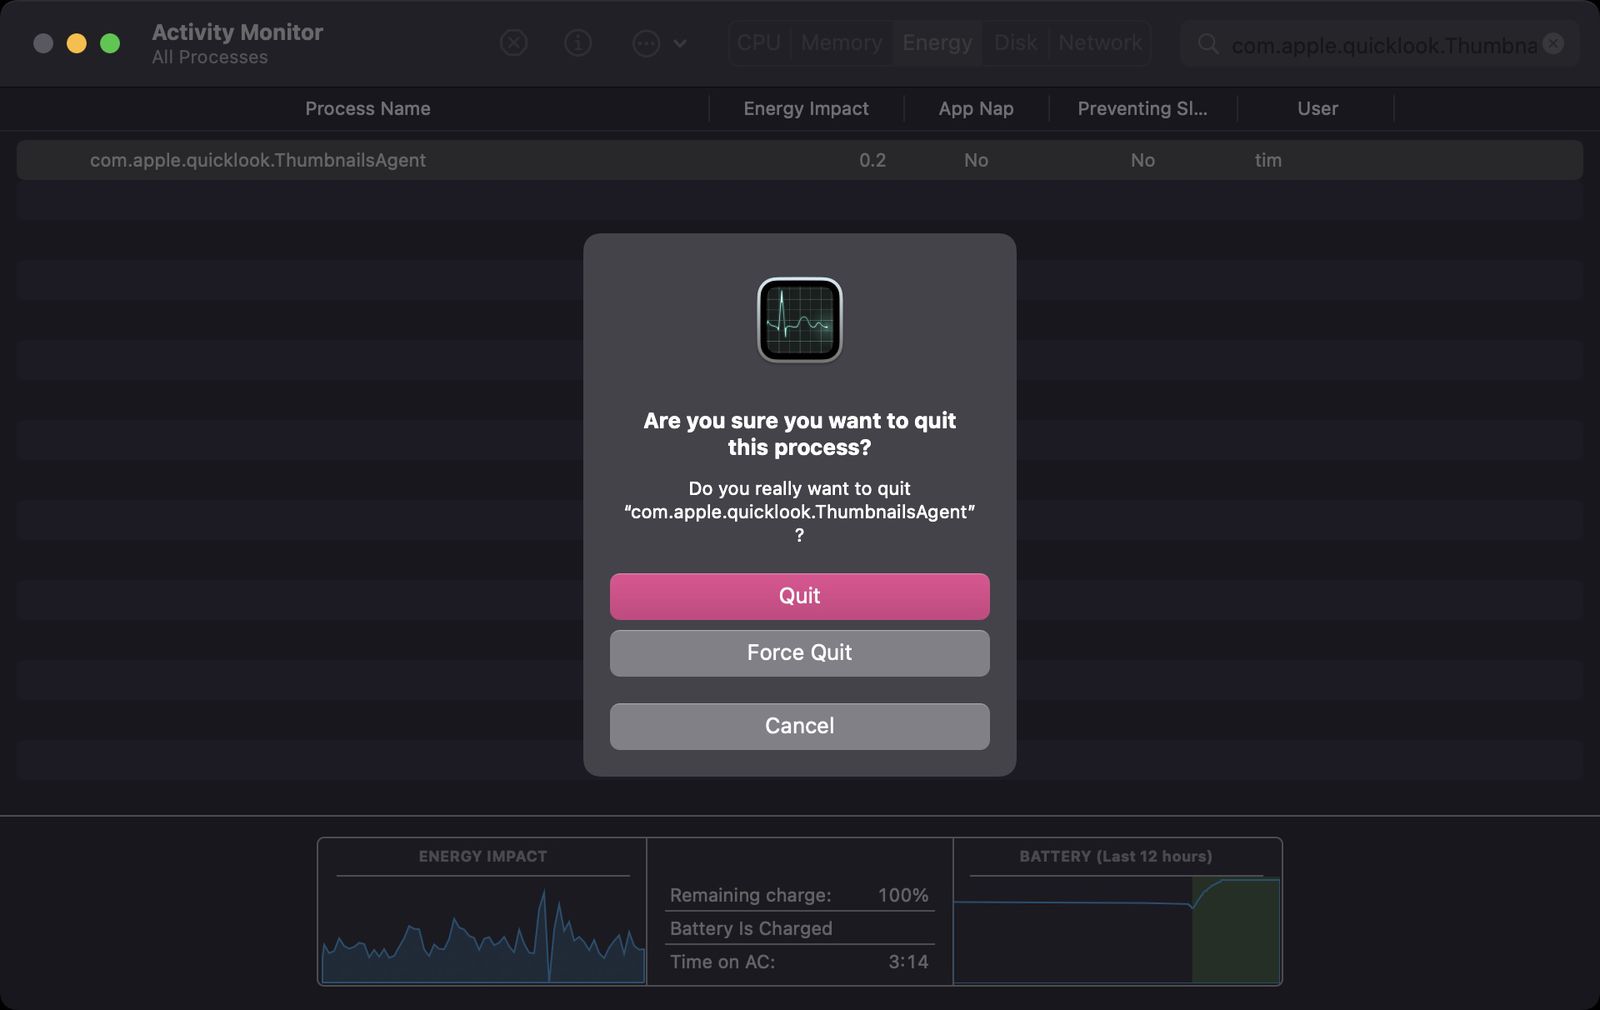
Task: Open the Network tab
Action: 1100,43
